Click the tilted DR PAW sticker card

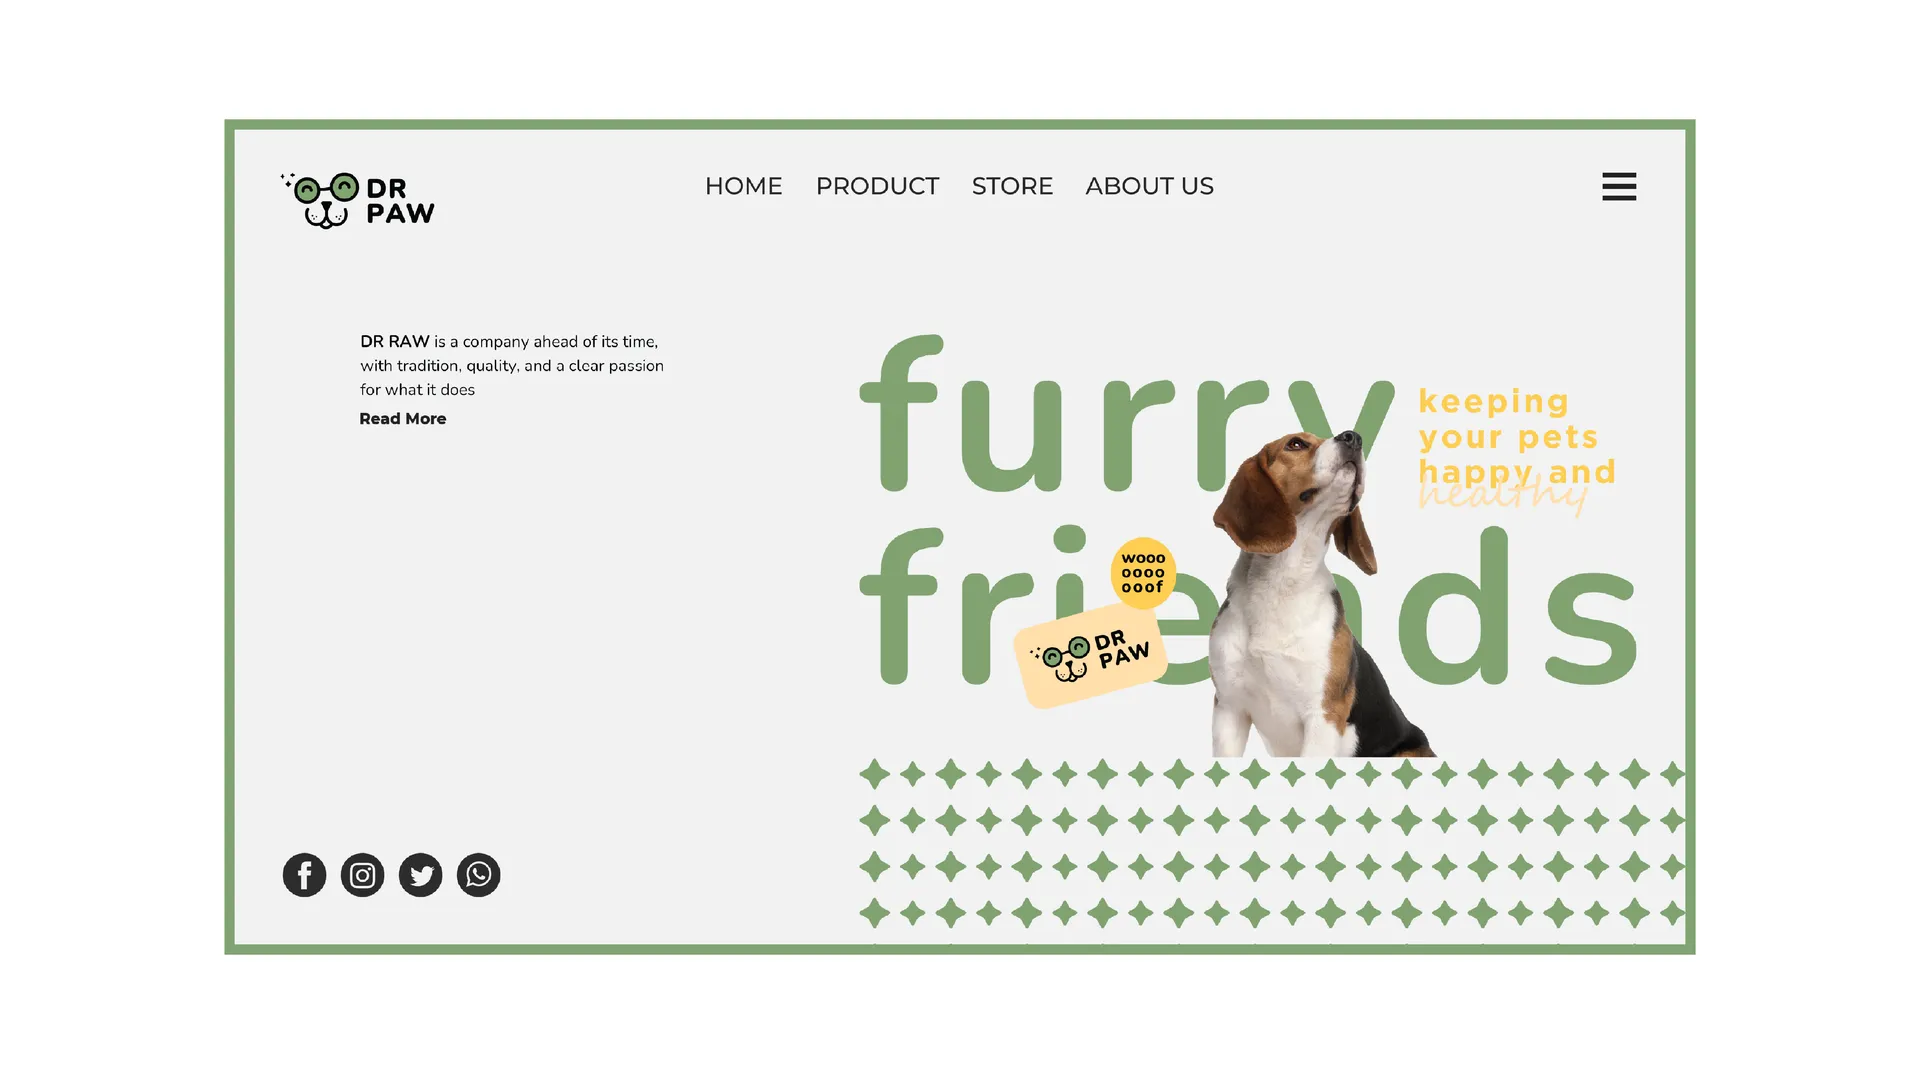1090,656
